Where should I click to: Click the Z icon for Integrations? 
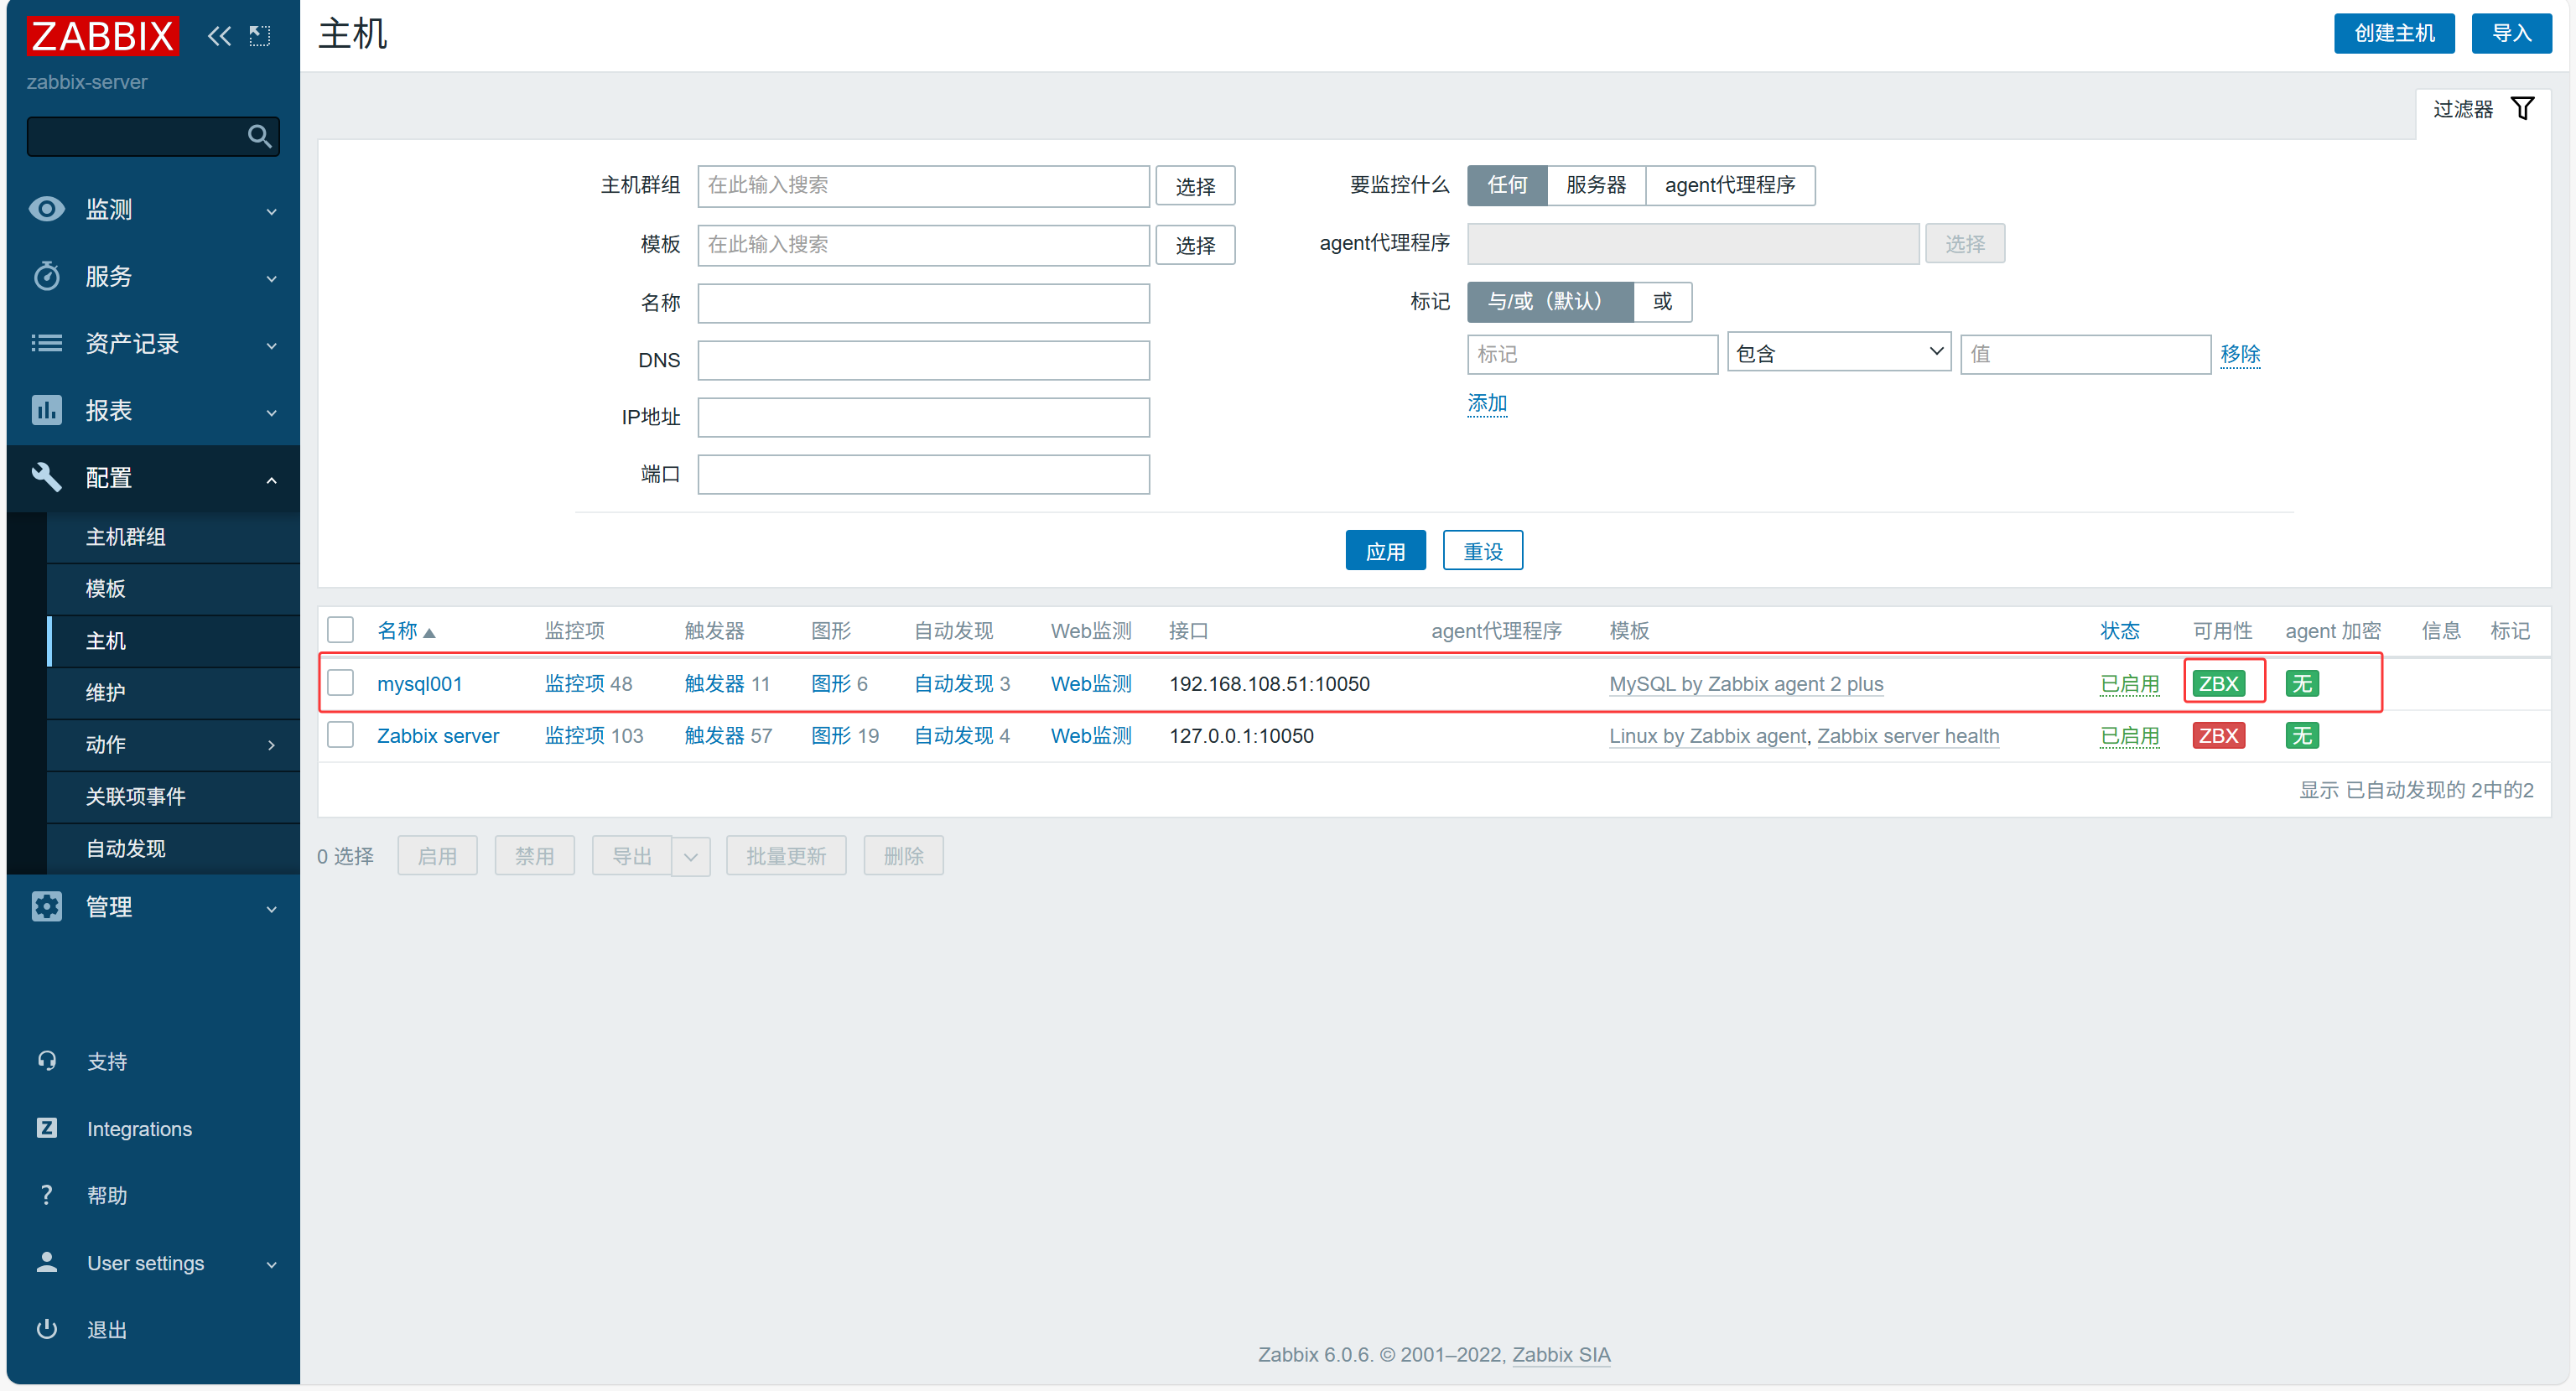[46, 1128]
